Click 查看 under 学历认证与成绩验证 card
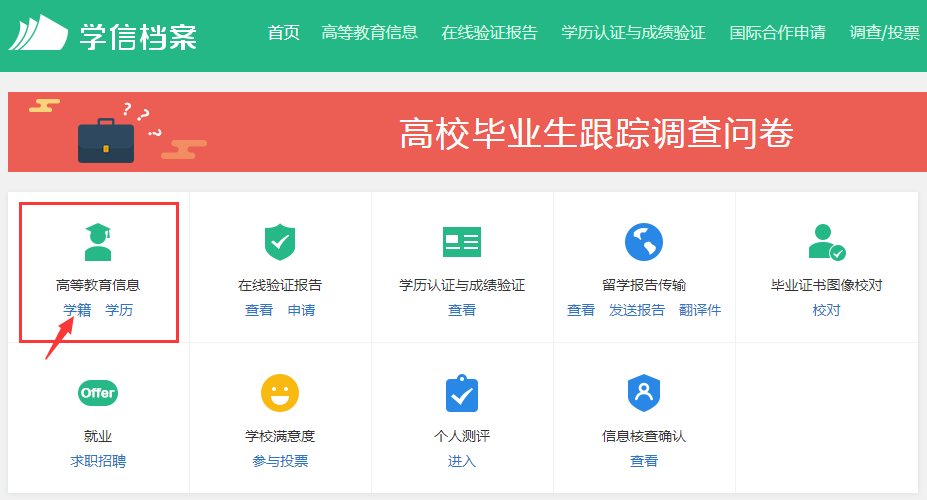The image size is (927, 500). tap(462, 310)
